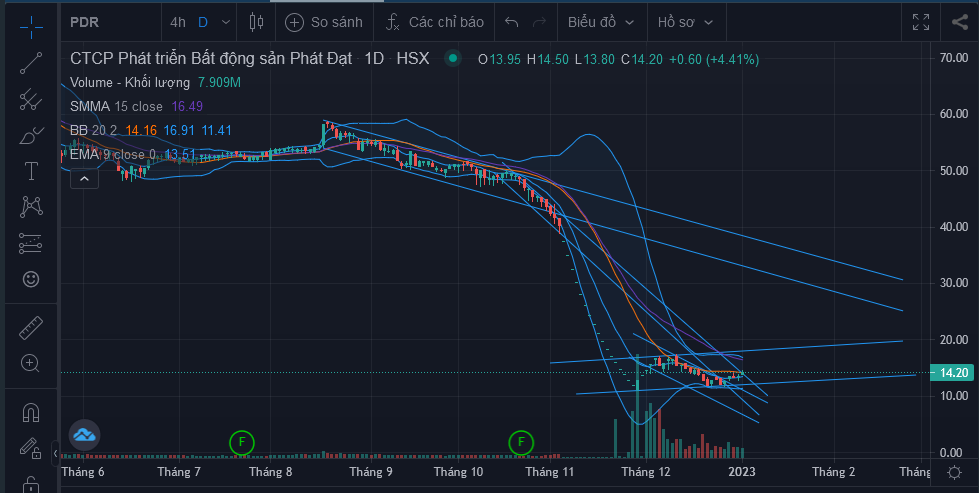This screenshot has height=493, width=979.
Task: Open the share chart options
Action: (x=960, y=22)
